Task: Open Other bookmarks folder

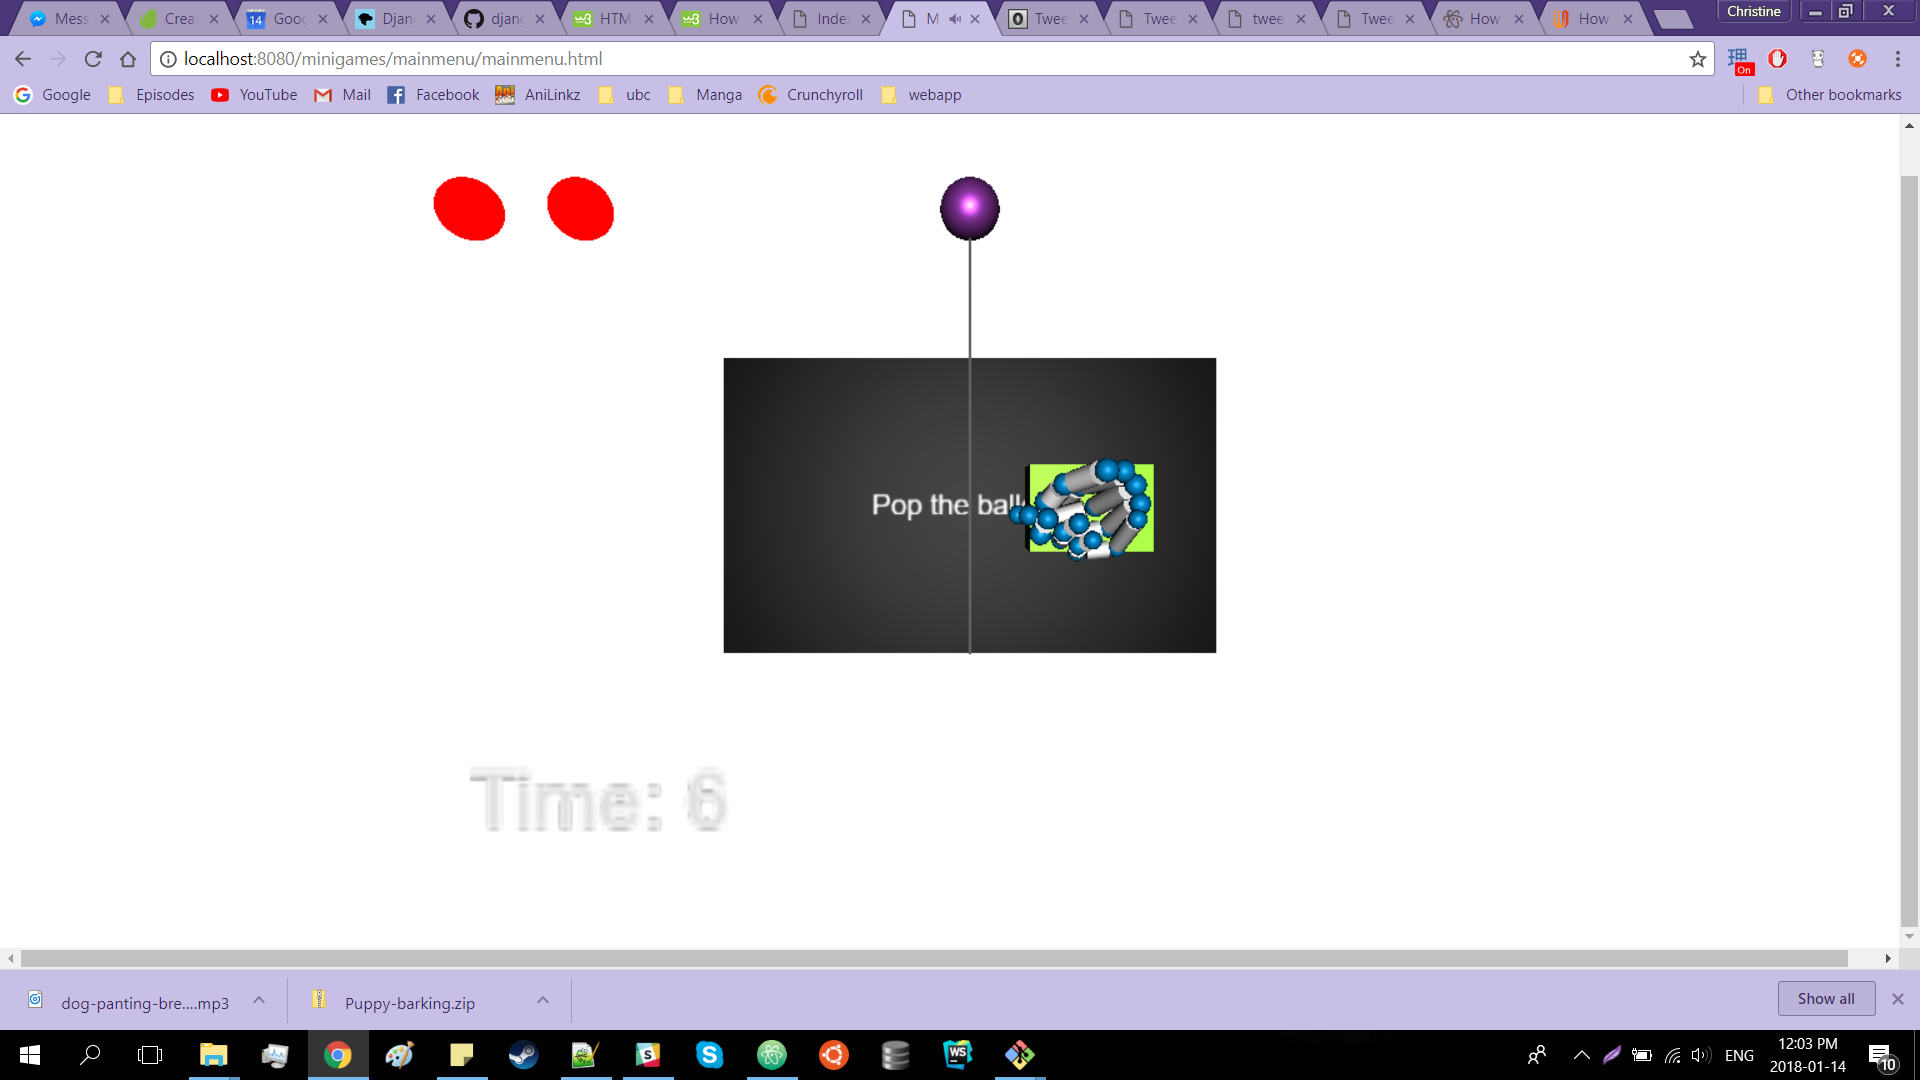Action: pyautogui.click(x=1829, y=95)
